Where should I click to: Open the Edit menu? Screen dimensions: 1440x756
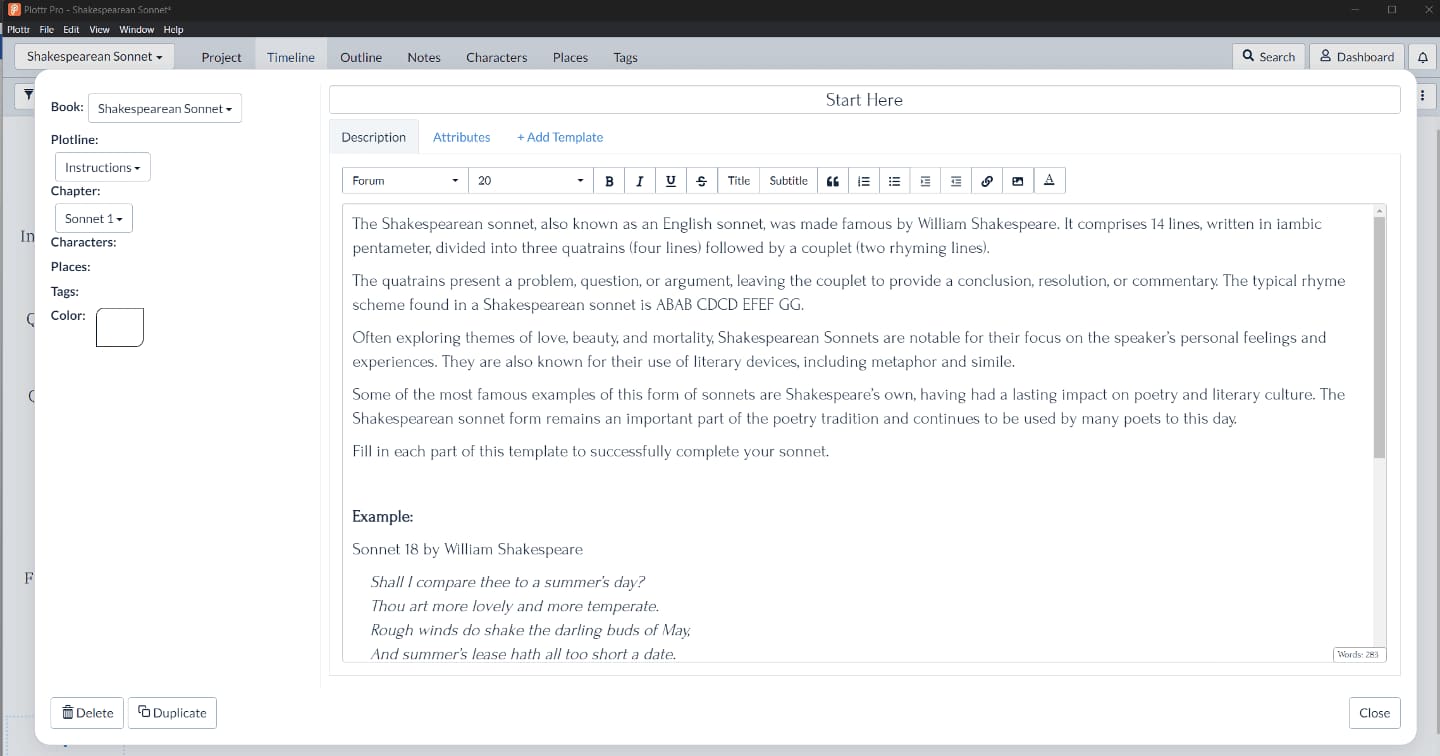pyautogui.click(x=71, y=29)
